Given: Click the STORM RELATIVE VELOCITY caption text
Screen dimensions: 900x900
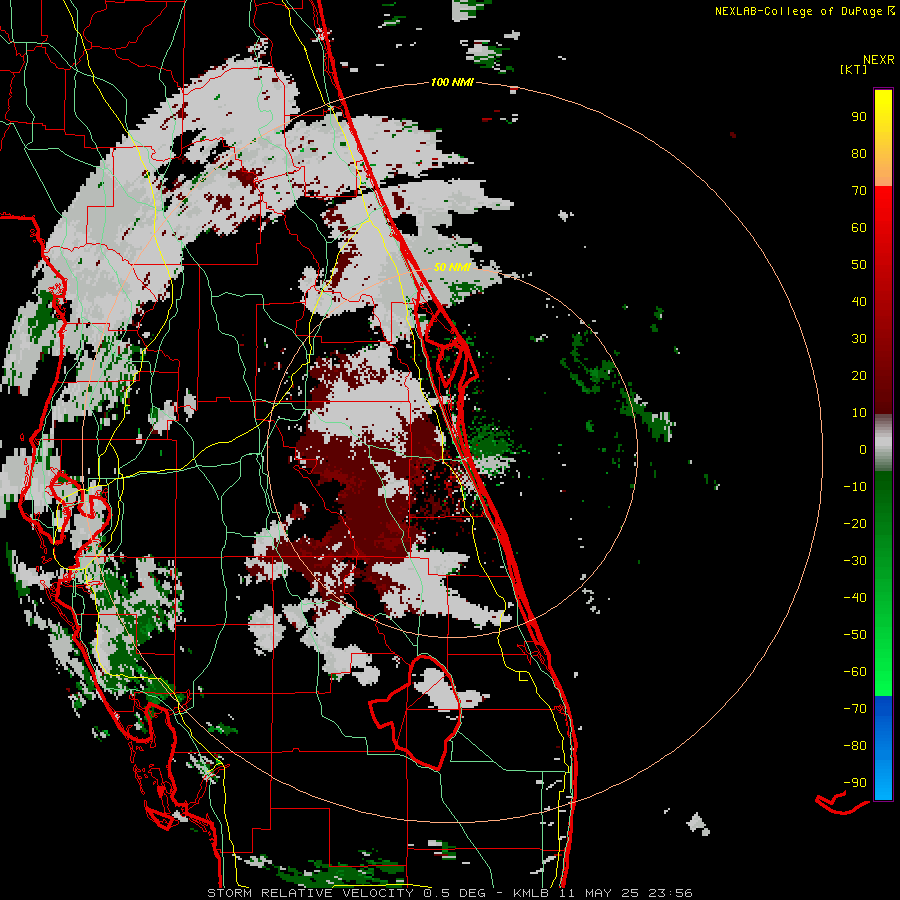Looking at the screenshot, I should [310, 893].
